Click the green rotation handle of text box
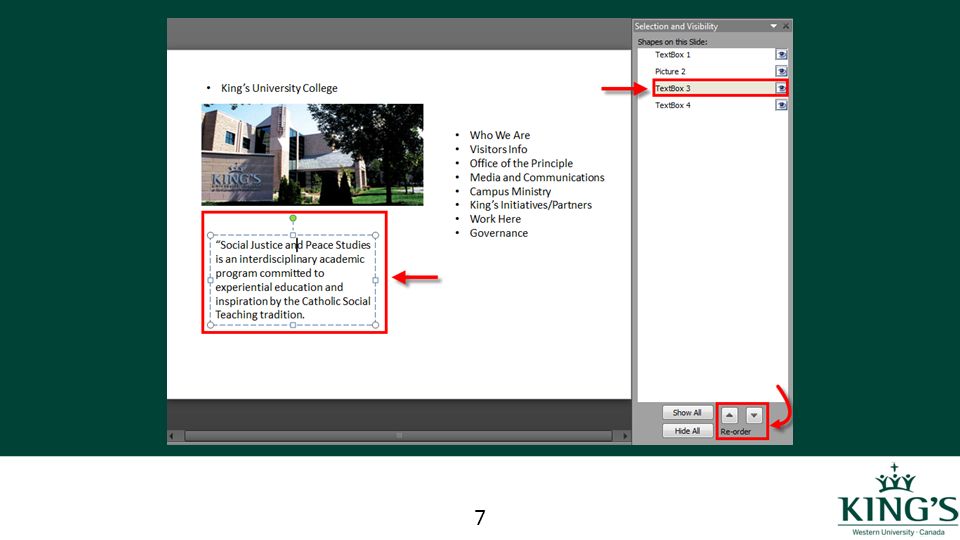The height and width of the screenshot is (540, 960). (293, 218)
